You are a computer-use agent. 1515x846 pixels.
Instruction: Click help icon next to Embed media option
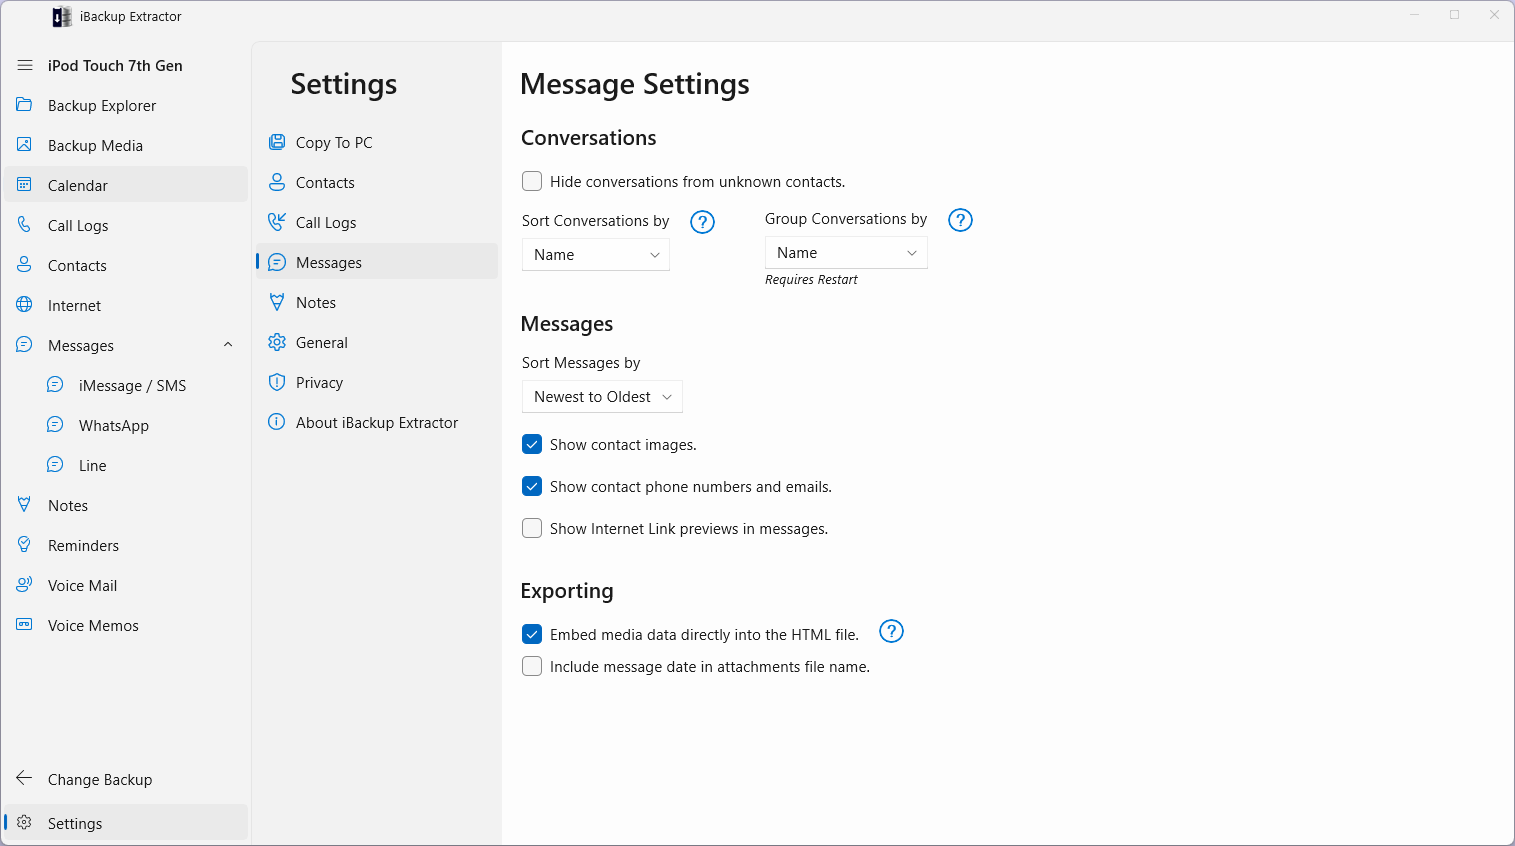[x=891, y=632]
